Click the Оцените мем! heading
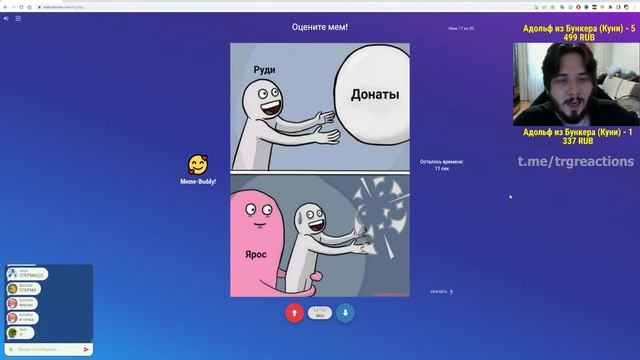 320,27
